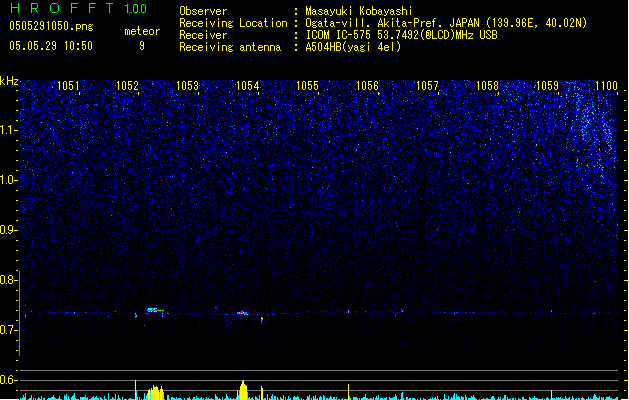Viewport: 629px width, 400px height.
Task: Click the meteor count value 9
Action: click(x=142, y=46)
